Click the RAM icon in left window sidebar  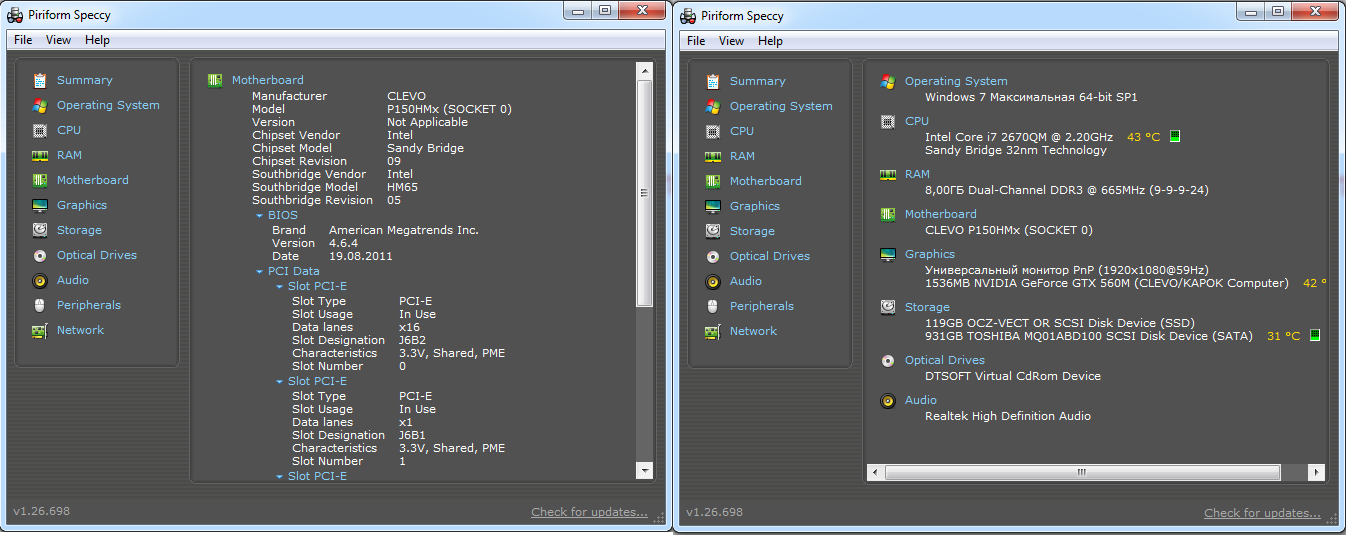tap(40, 155)
